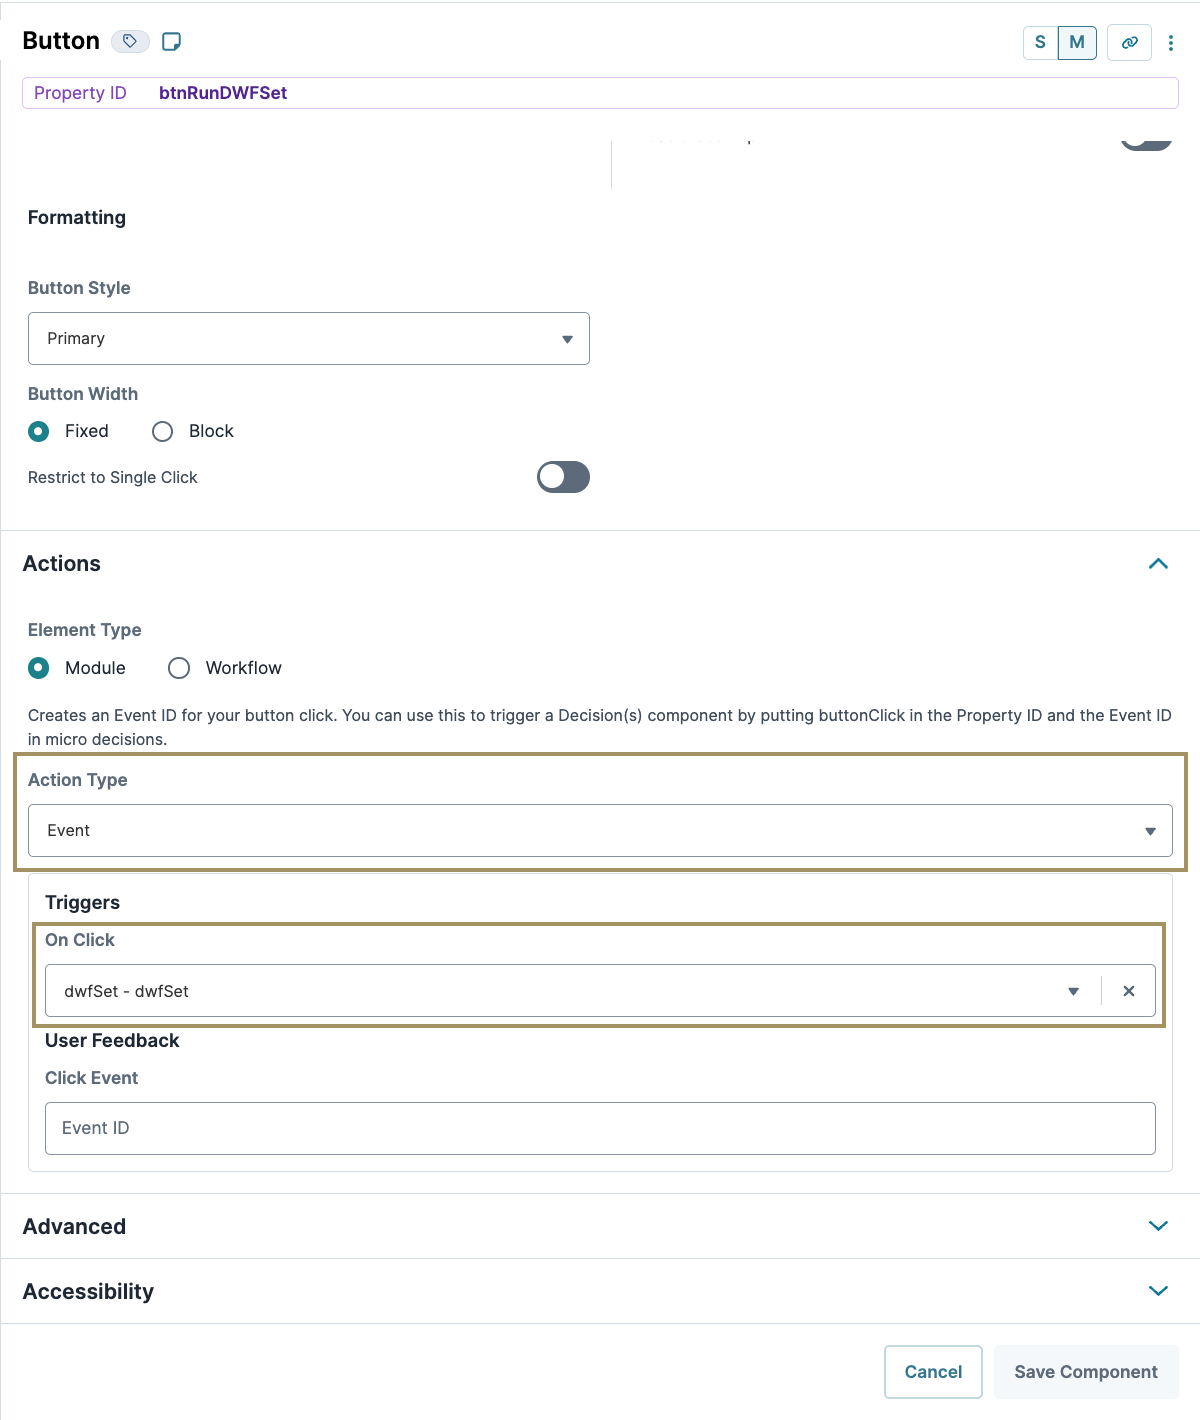
Task: Open the Button Style dropdown showing Primary
Action: point(308,338)
